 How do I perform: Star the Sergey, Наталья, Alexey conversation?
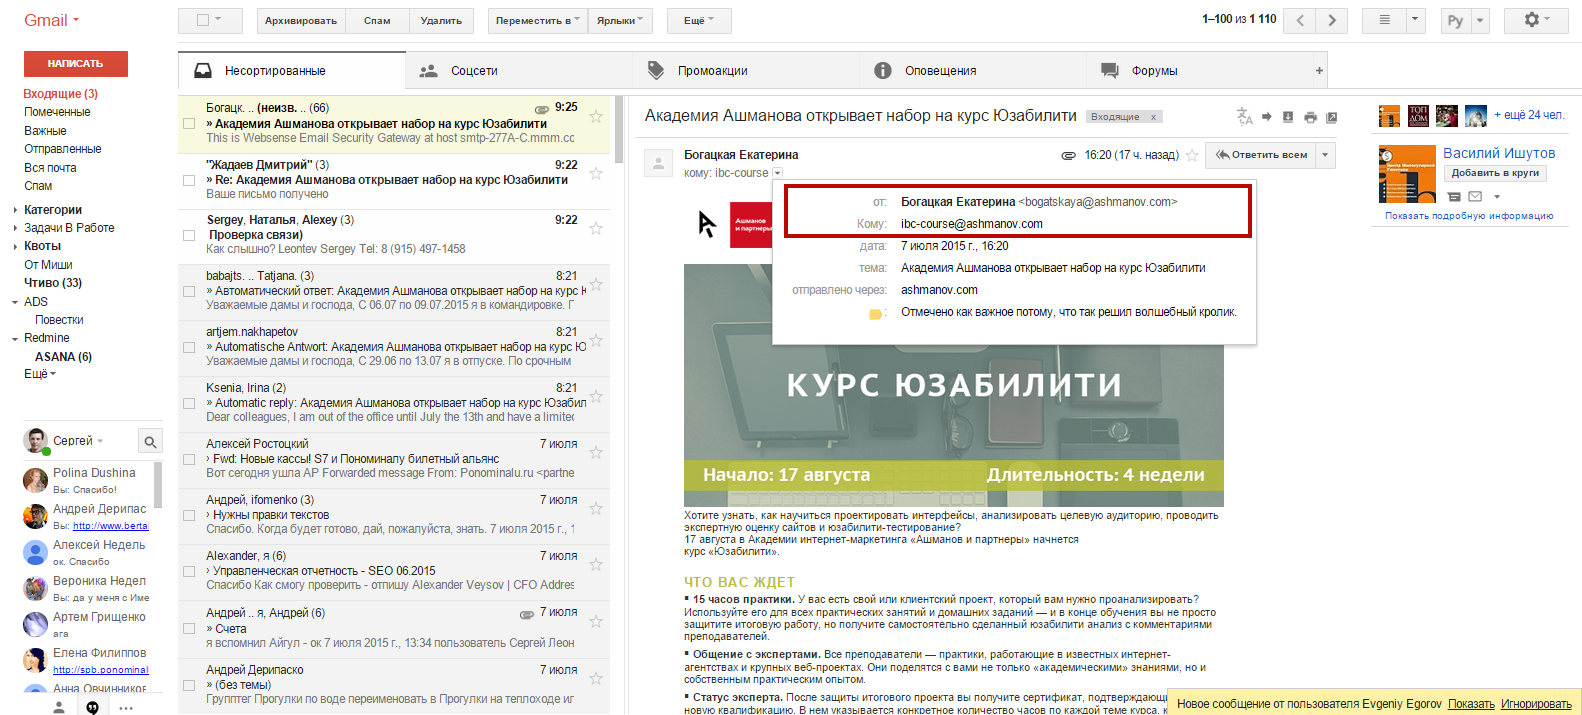tap(596, 228)
